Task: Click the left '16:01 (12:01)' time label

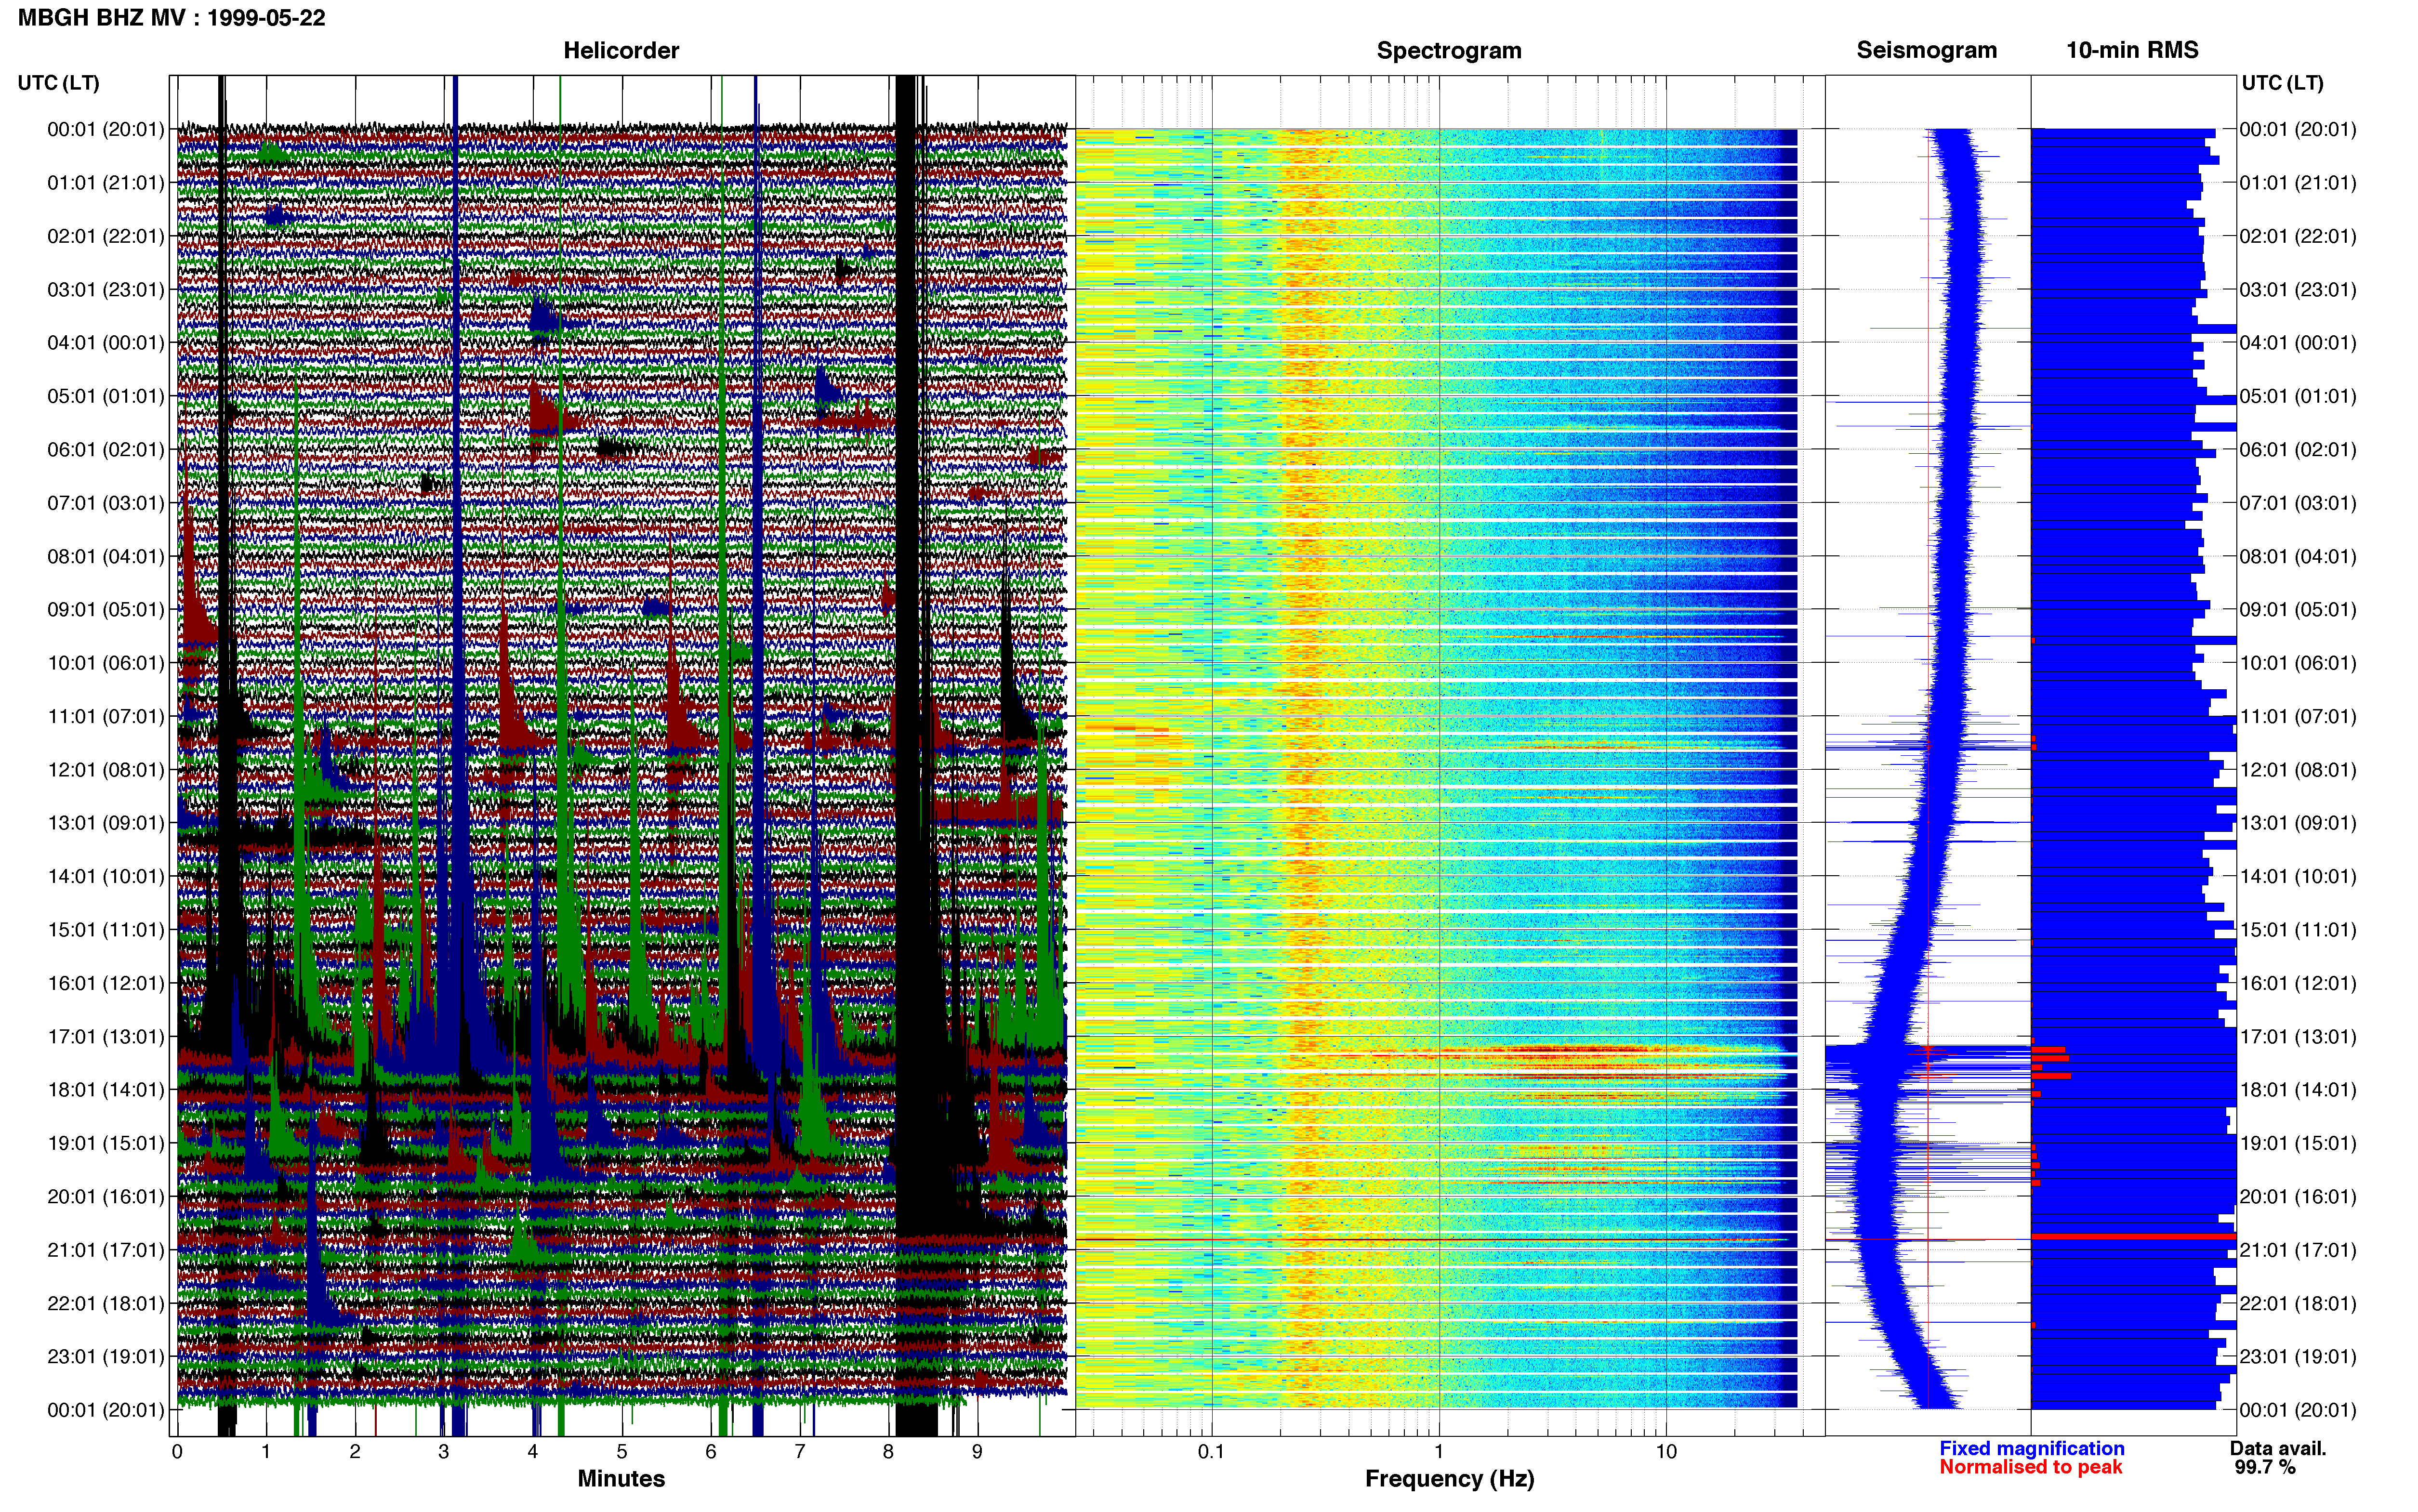Action: click(x=106, y=983)
